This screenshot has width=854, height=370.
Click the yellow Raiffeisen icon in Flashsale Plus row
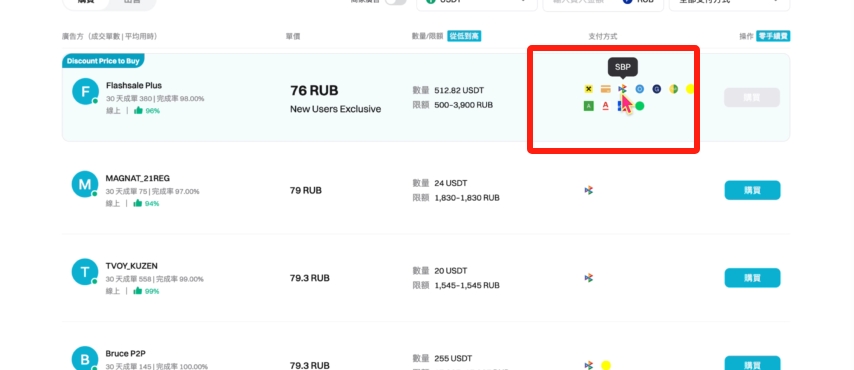point(588,89)
